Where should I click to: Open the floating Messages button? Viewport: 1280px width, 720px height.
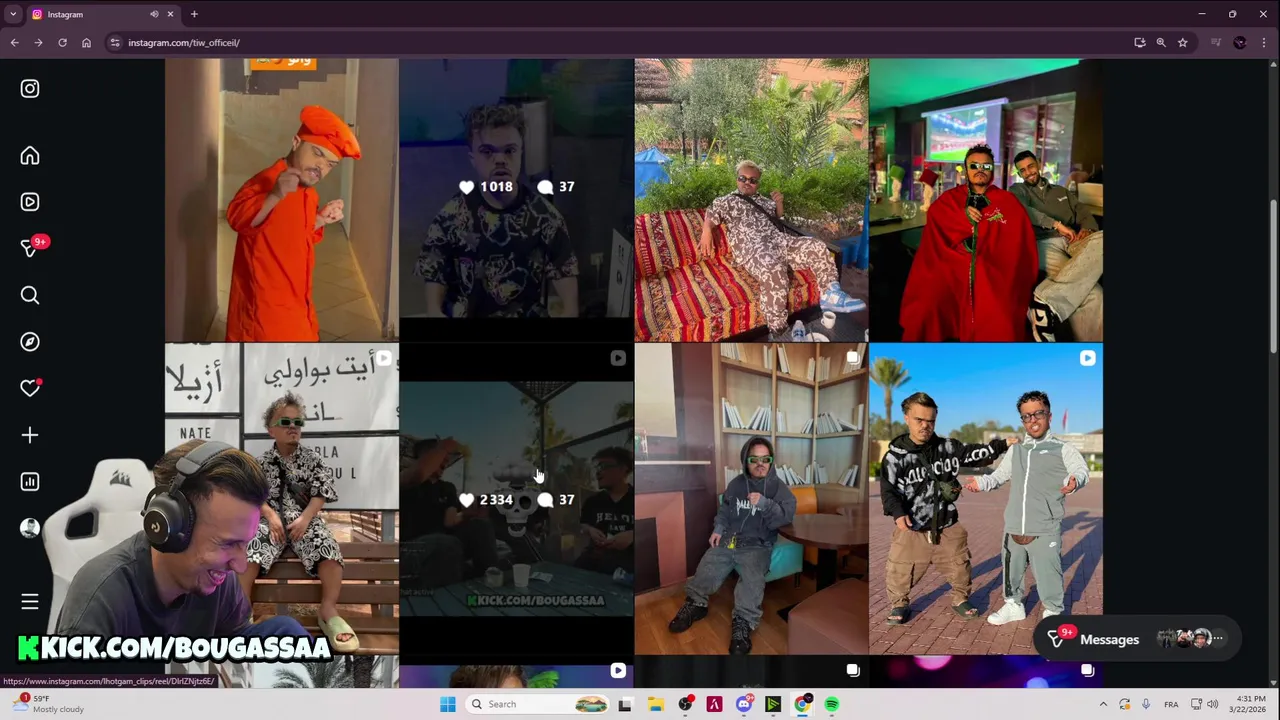coord(1135,639)
